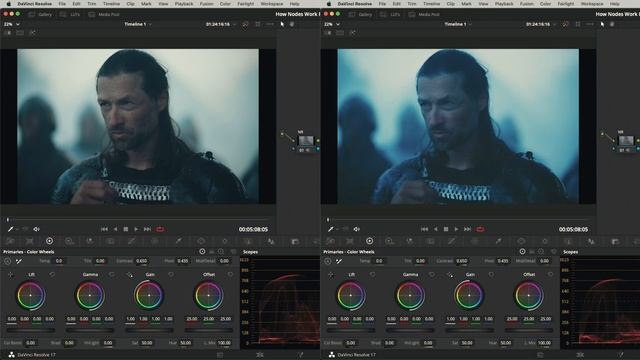This screenshot has height=360, width=640.
Task: Open 01:24:16:16 timecode dropdown in left window
Action: pyautogui.click(x=221, y=24)
